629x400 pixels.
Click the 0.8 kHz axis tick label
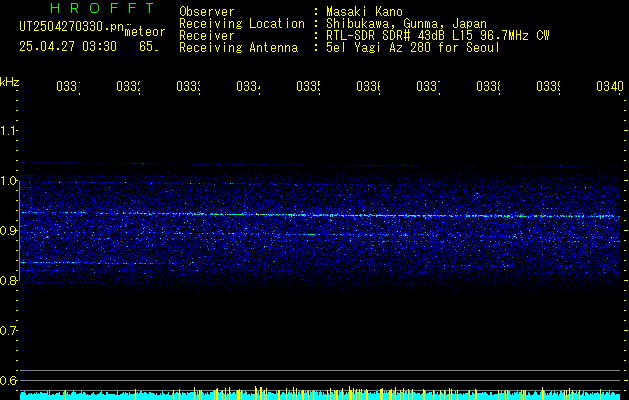[8, 280]
